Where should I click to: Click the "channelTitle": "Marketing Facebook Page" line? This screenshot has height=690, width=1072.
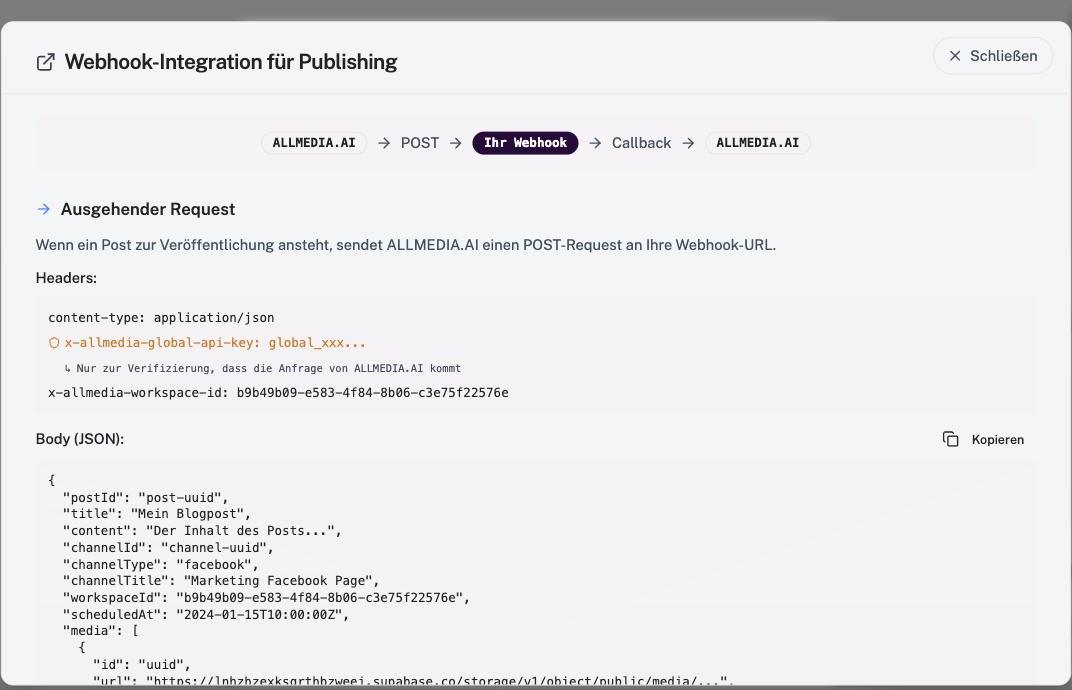[221, 581]
